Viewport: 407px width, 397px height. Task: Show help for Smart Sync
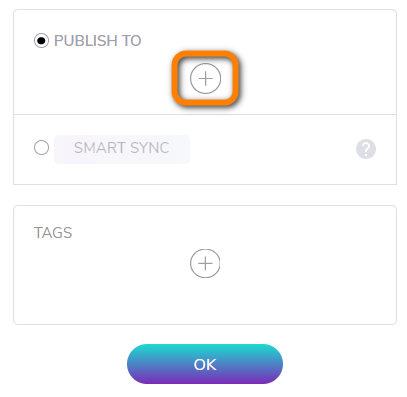(x=366, y=149)
